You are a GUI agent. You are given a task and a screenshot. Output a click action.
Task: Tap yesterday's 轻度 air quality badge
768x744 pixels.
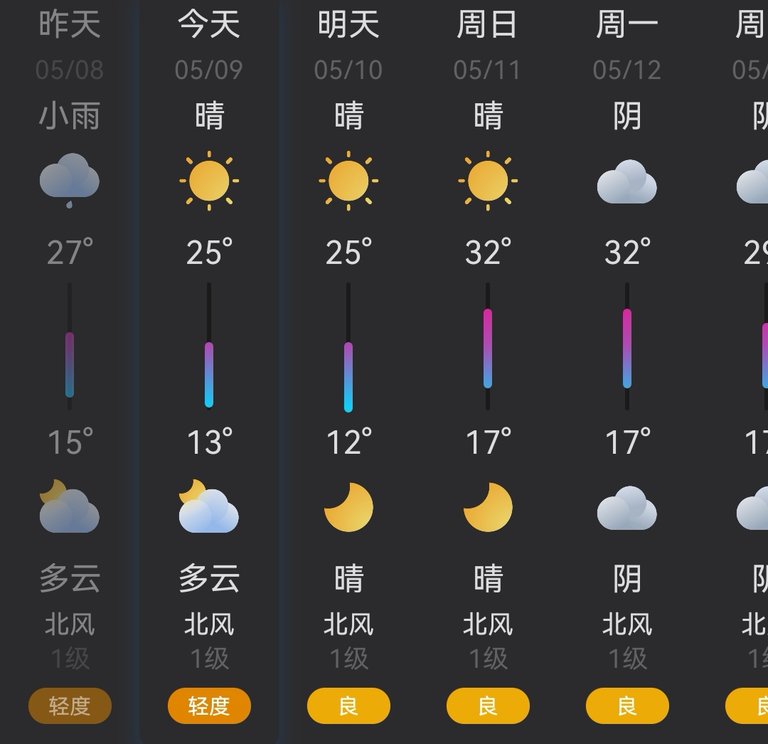(69, 706)
